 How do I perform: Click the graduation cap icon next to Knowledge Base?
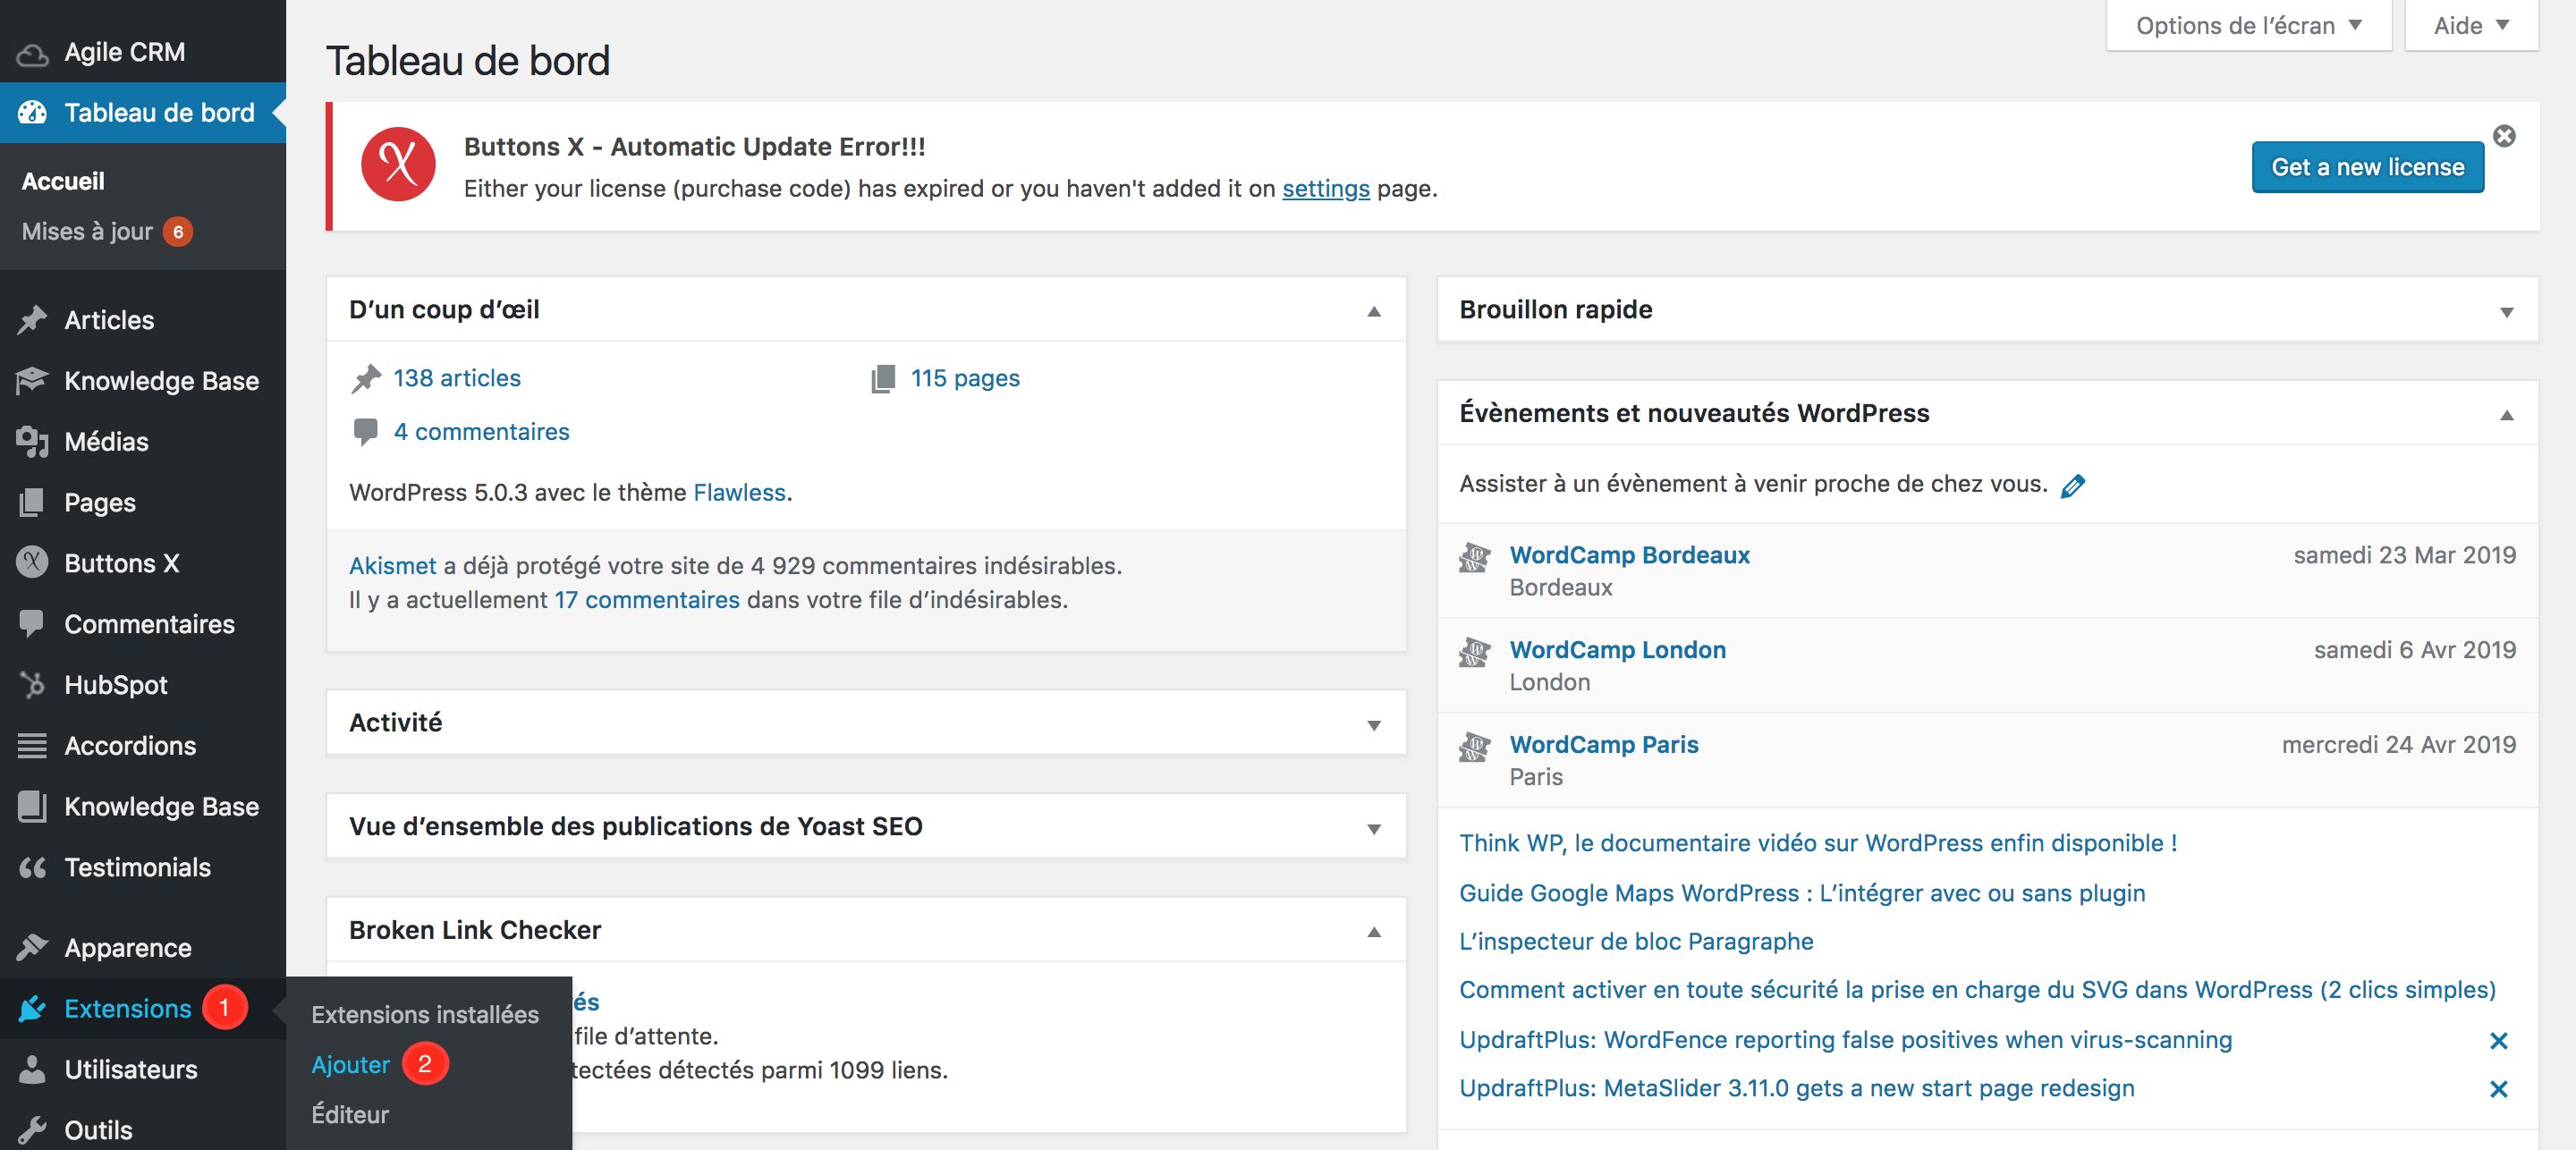click(x=32, y=381)
